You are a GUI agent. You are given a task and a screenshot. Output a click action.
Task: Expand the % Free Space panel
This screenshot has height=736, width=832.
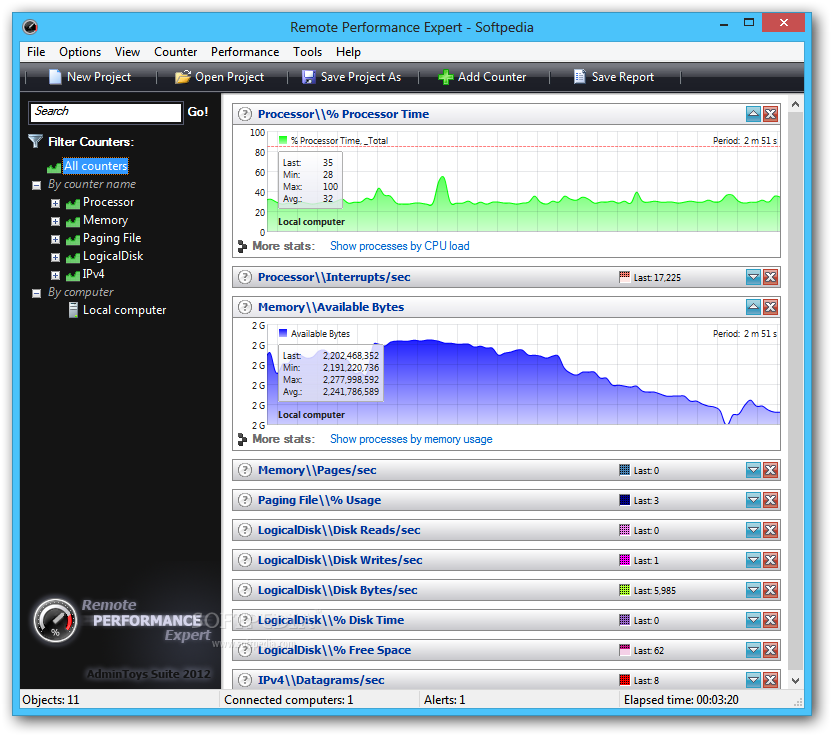[753, 650]
